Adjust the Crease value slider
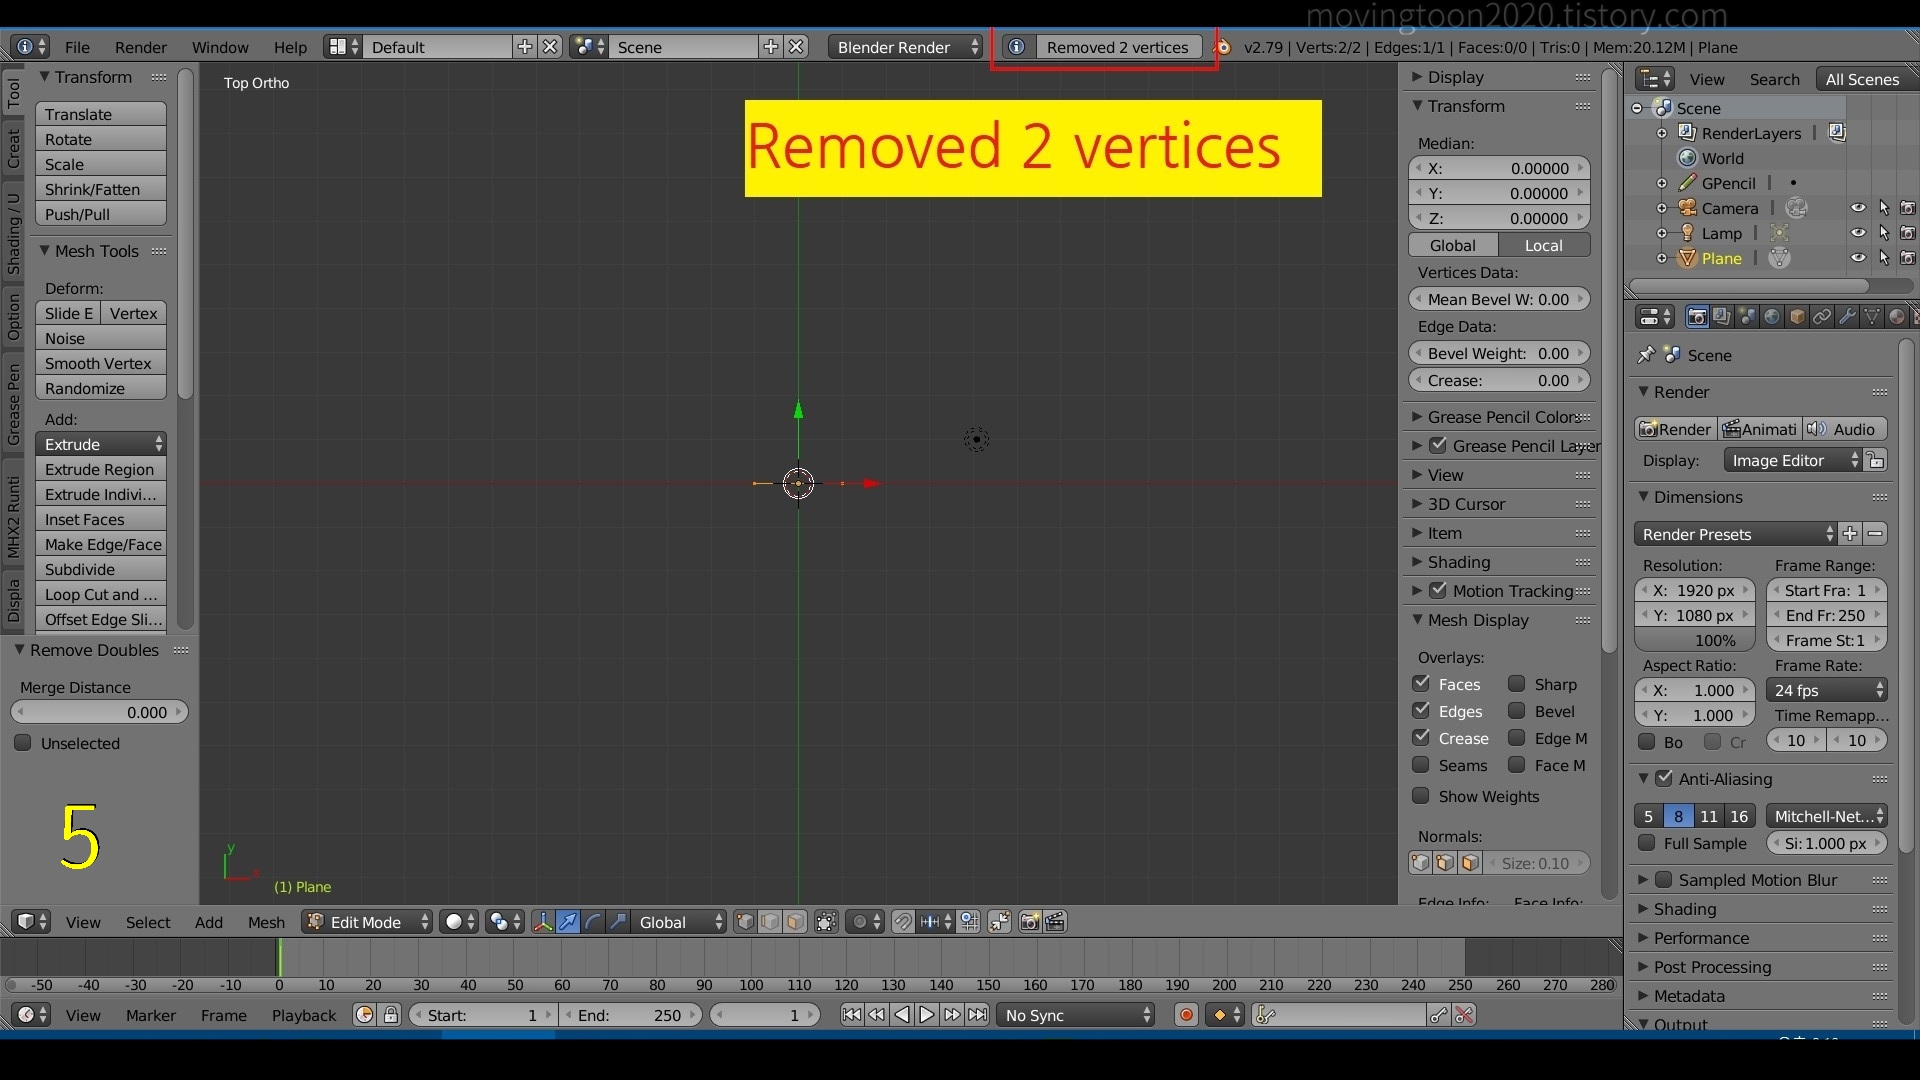This screenshot has height=1080, width=1920. point(1499,380)
